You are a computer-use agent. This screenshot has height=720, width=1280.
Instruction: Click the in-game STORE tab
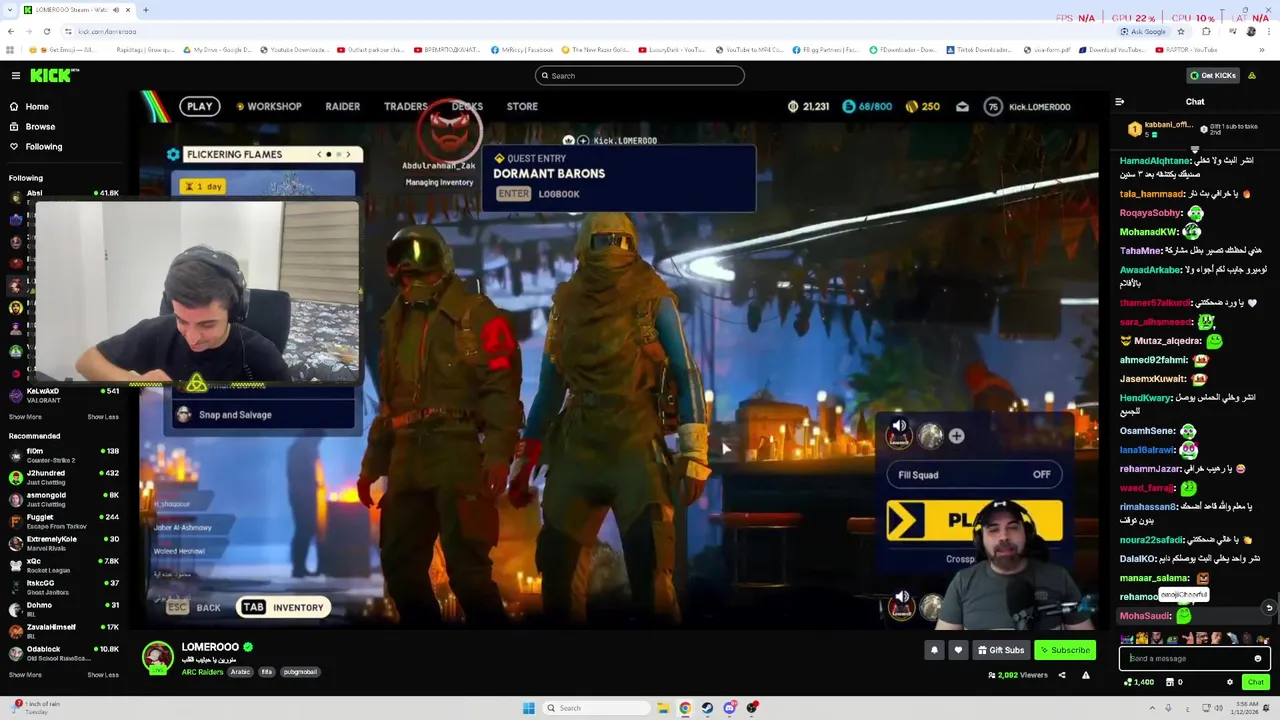pos(522,106)
